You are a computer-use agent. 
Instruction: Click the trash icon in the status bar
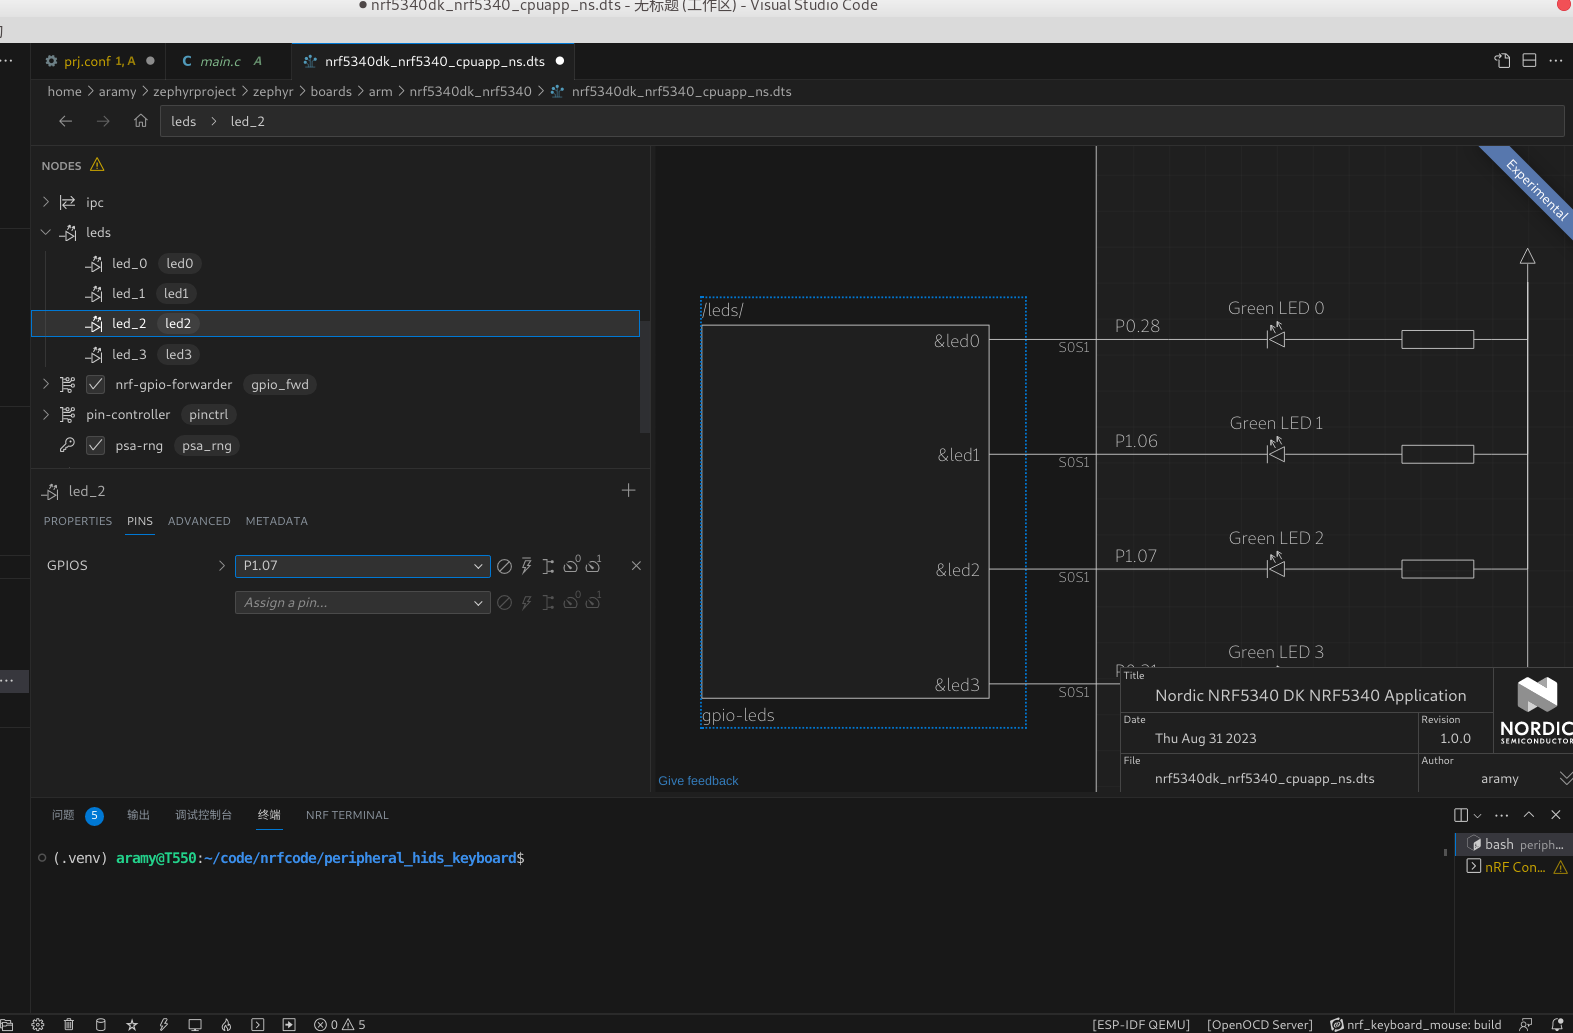click(69, 1024)
